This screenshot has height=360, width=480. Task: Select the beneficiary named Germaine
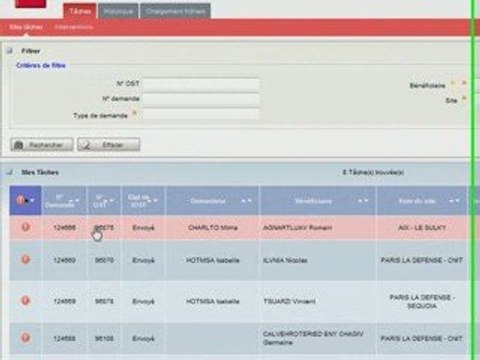313,338
